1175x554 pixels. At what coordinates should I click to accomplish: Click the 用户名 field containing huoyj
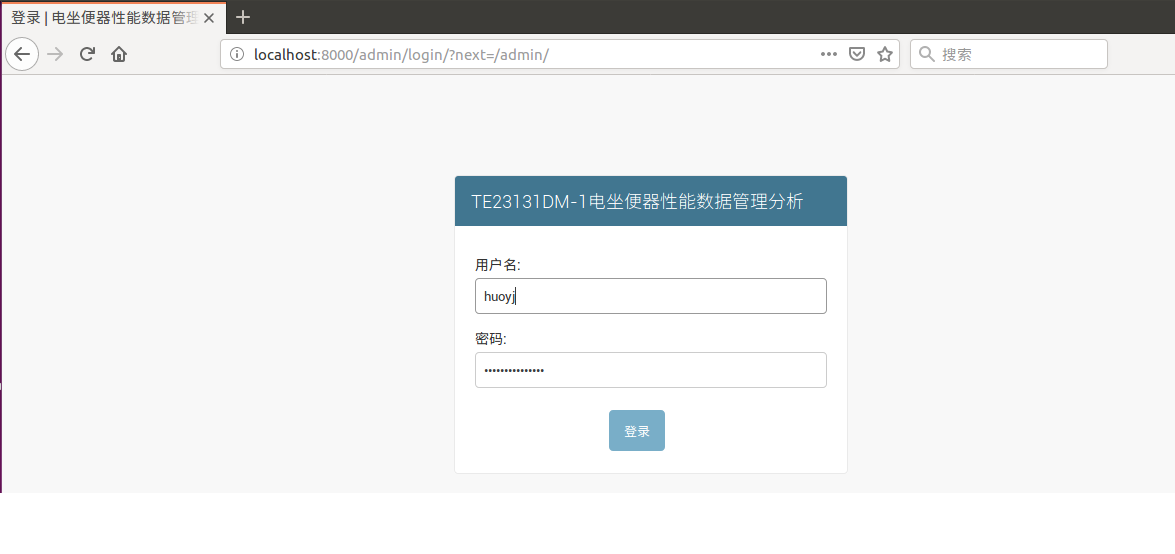(650, 296)
